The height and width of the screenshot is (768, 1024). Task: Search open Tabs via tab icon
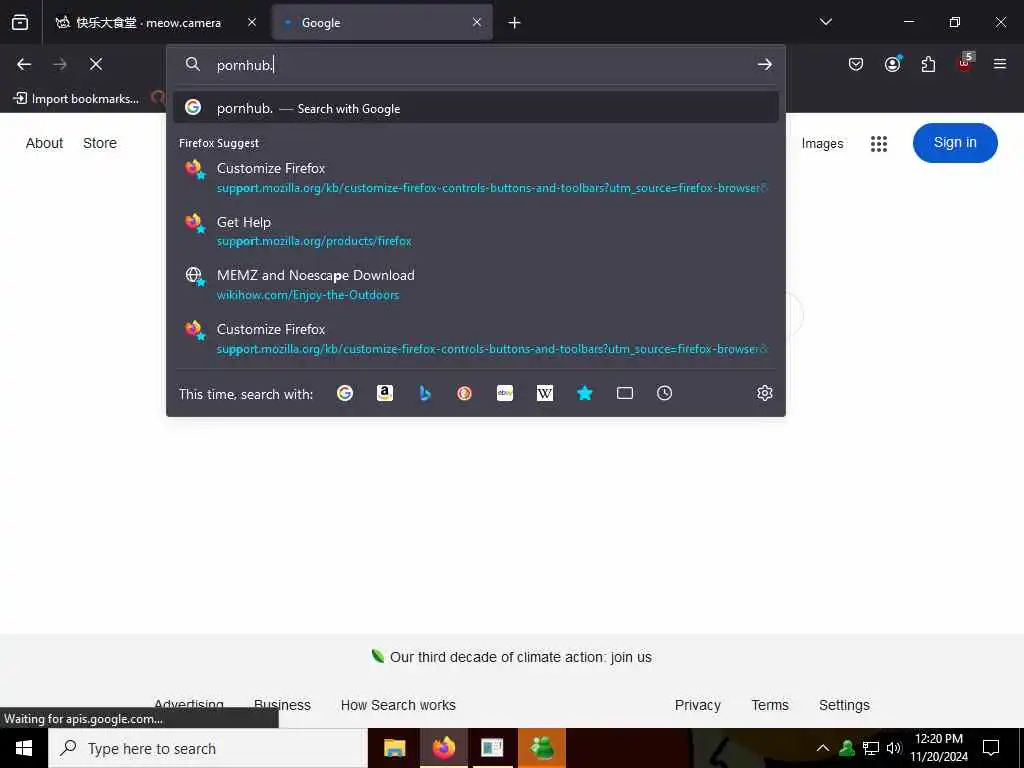pyautogui.click(x=625, y=393)
